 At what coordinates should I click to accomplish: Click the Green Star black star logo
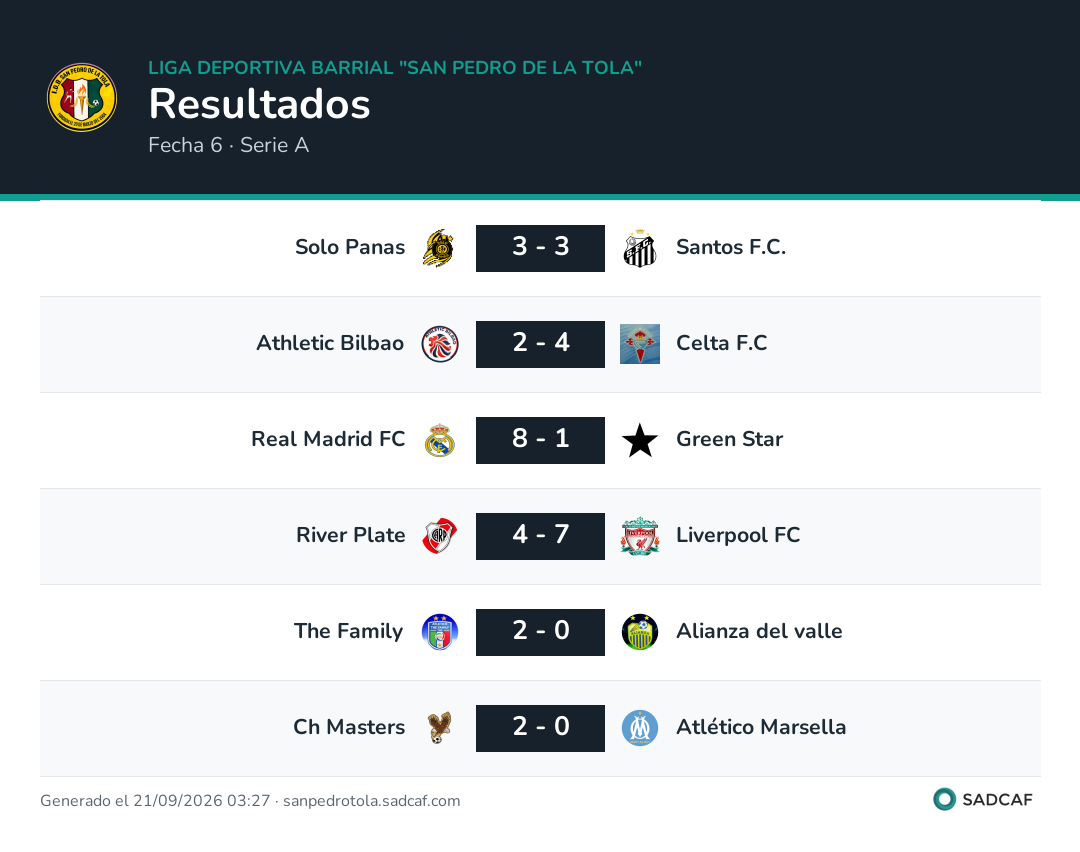click(x=640, y=440)
